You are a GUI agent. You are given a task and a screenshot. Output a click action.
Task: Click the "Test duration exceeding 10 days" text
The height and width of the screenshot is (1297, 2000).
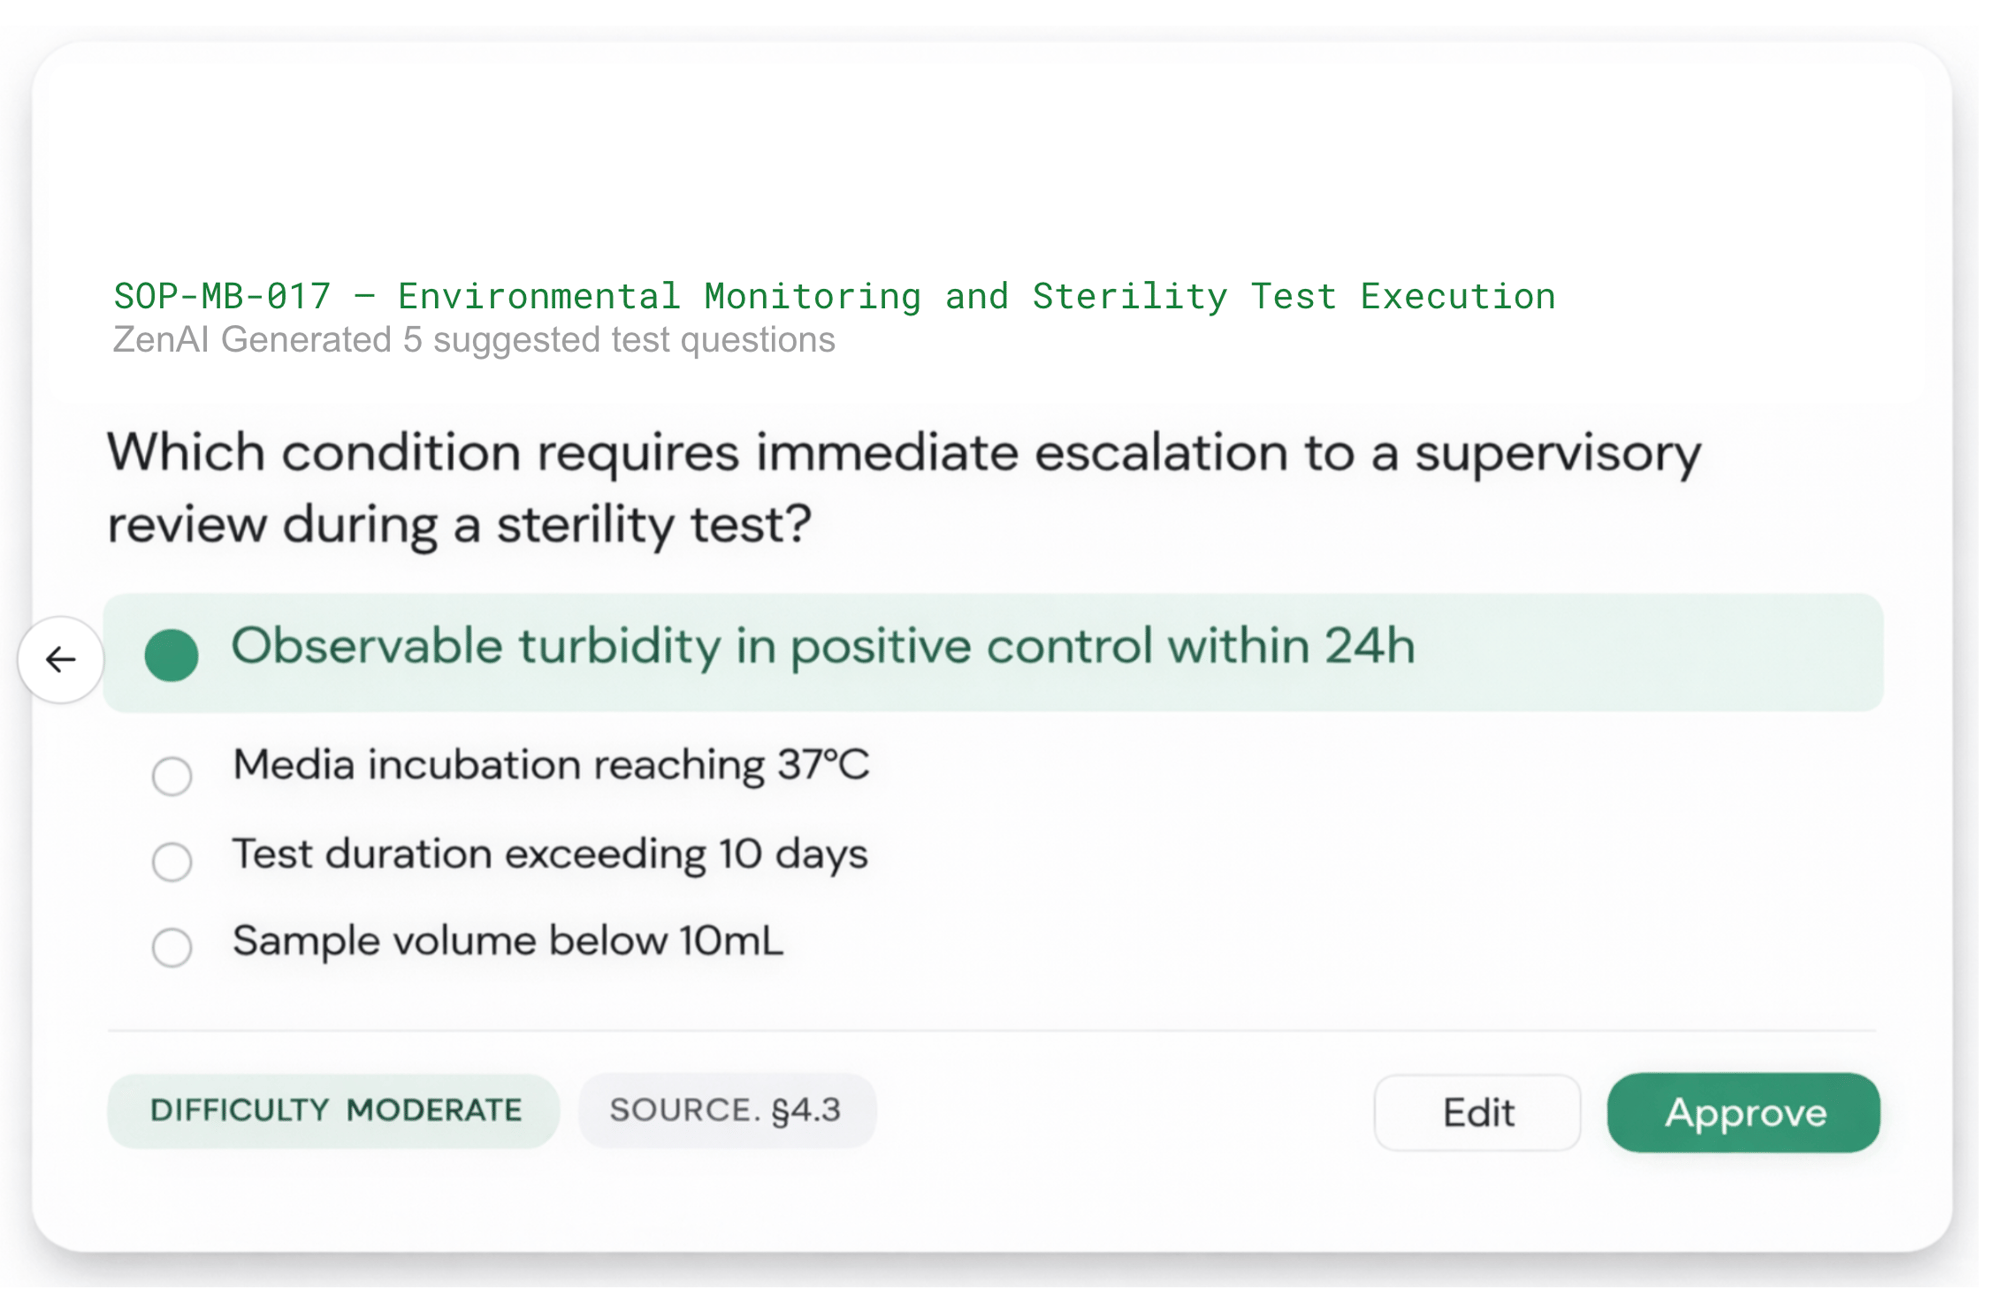[549, 853]
